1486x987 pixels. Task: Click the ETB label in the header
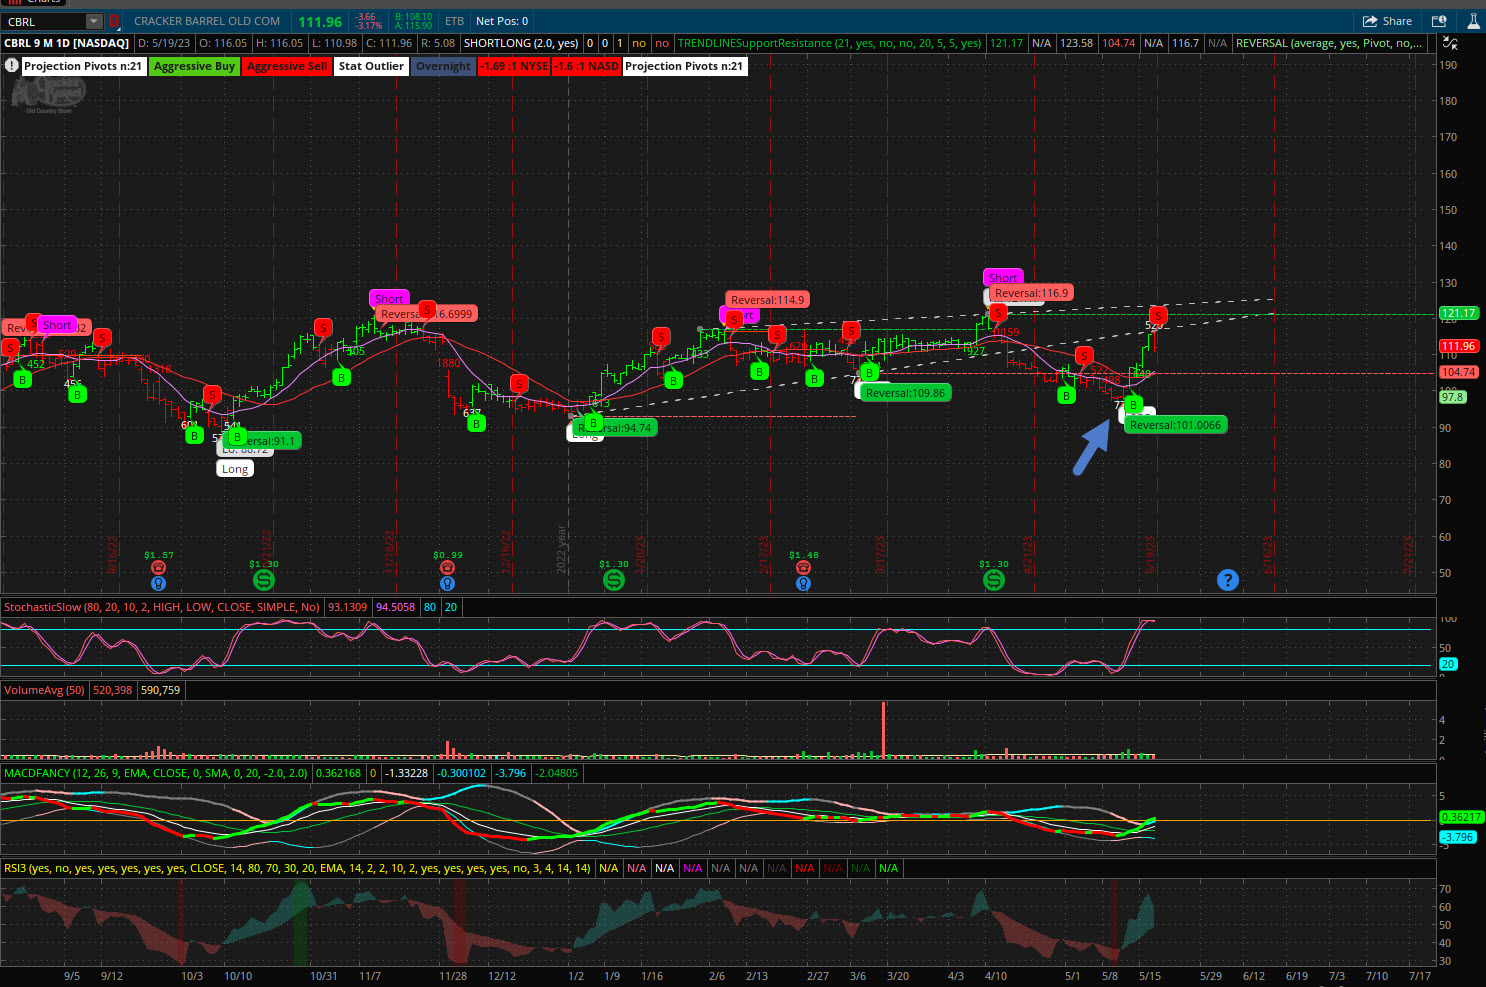tap(454, 21)
